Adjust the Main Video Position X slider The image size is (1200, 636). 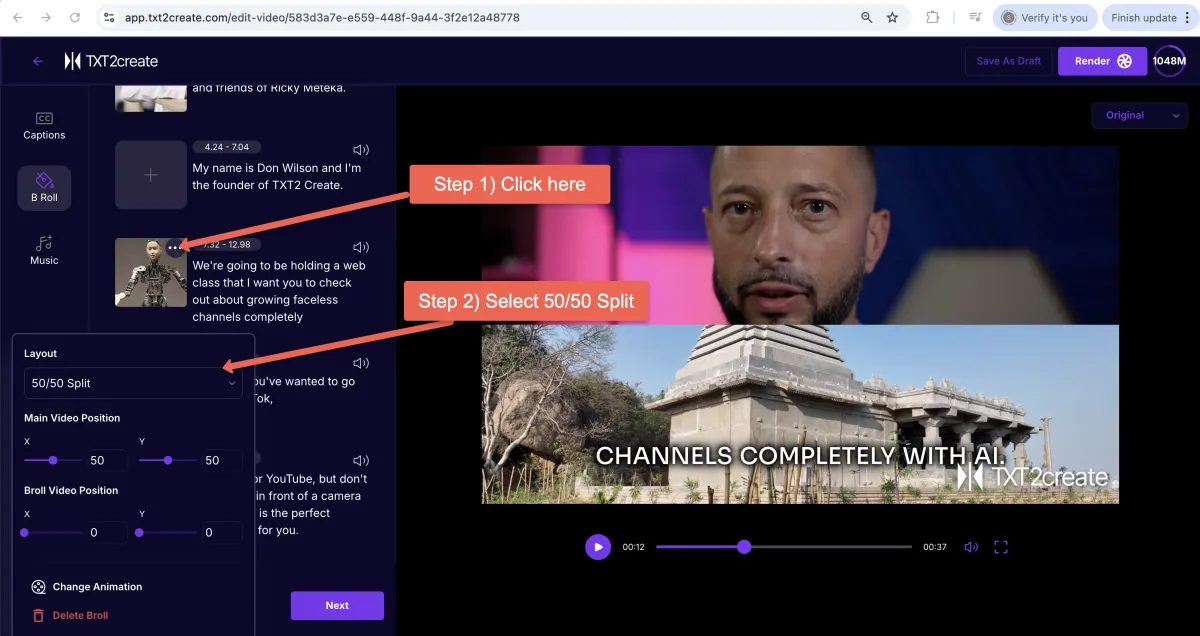53,460
